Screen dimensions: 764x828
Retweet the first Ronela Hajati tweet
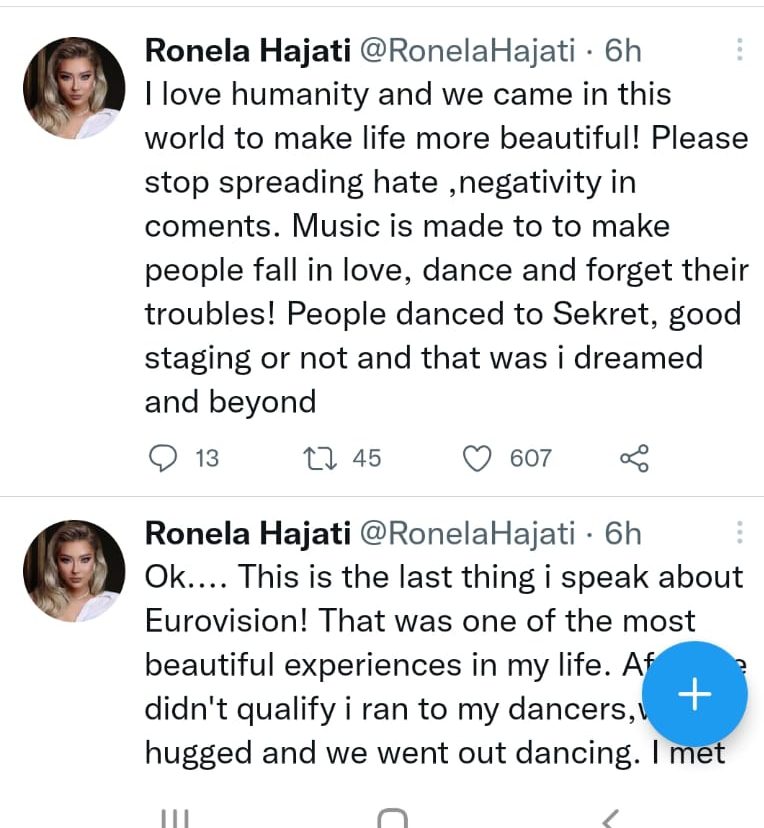(319, 458)
